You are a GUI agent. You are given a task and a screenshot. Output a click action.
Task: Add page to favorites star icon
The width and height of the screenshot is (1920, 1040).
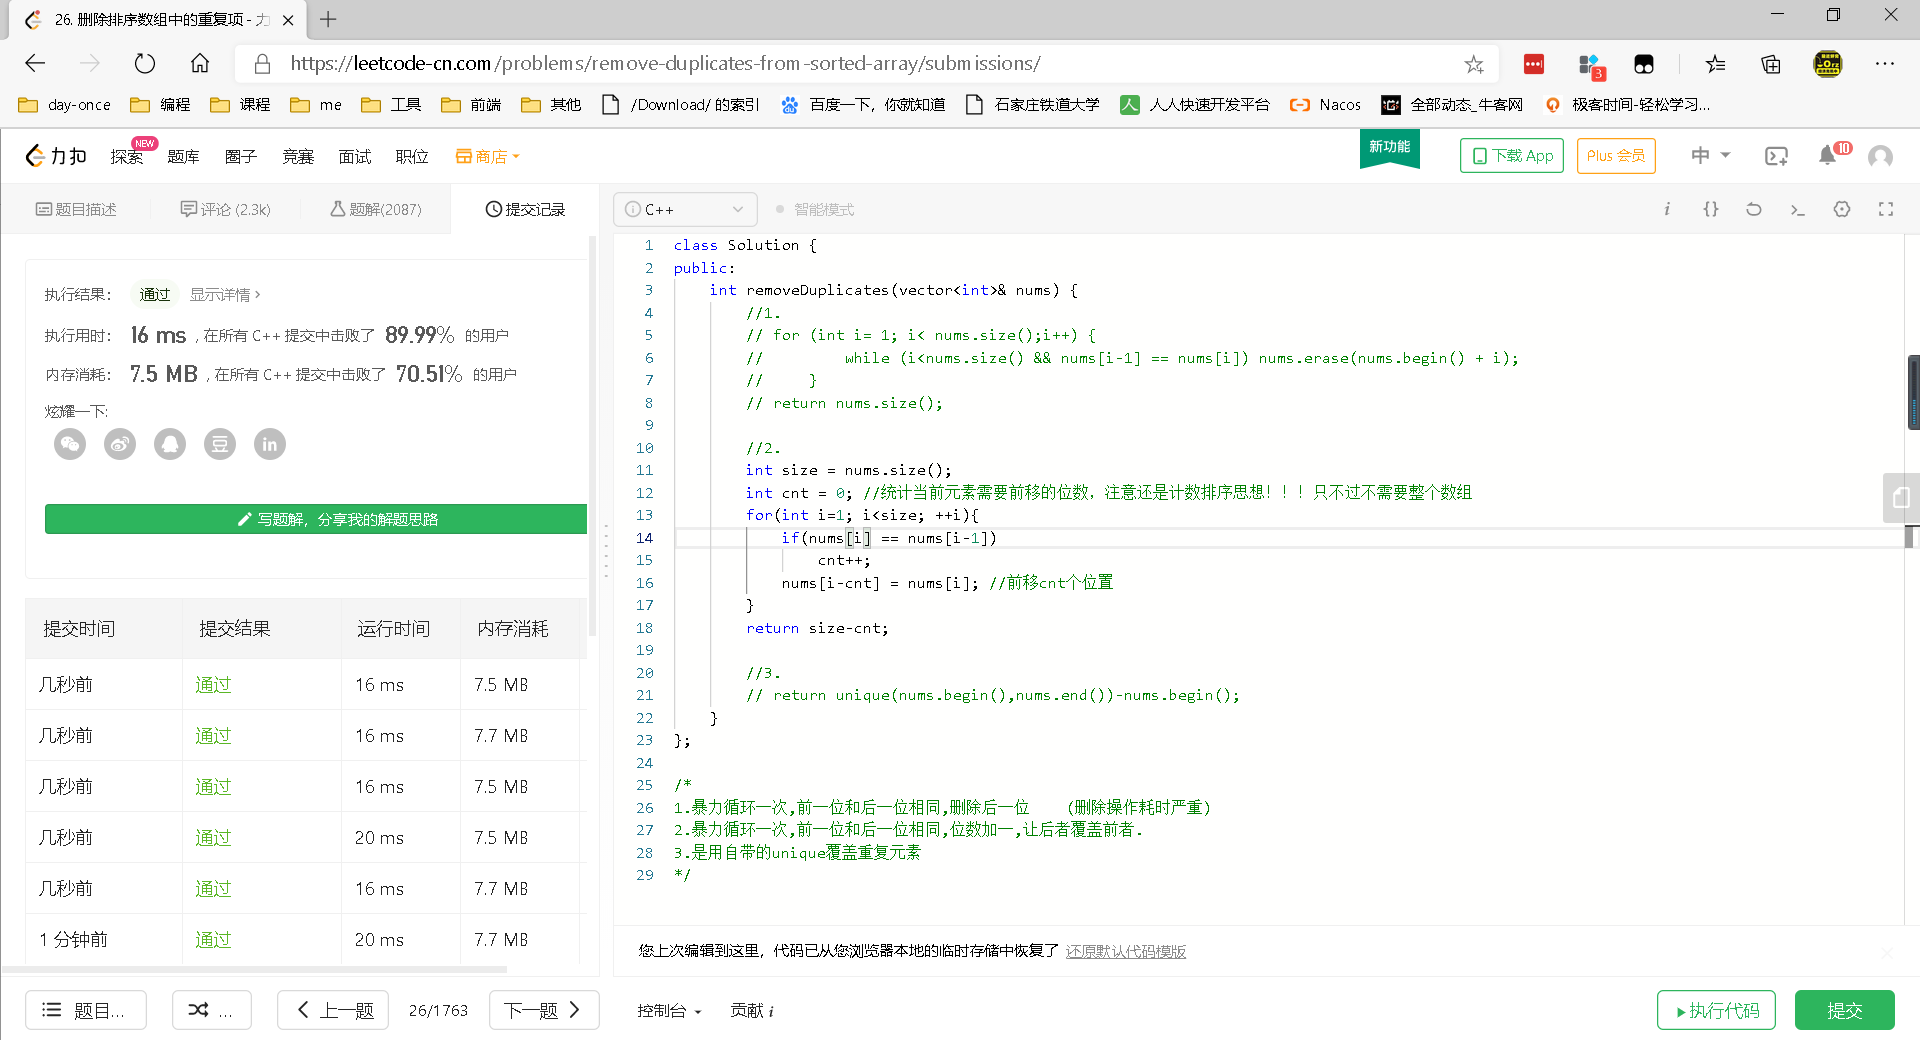(1474, 64)
